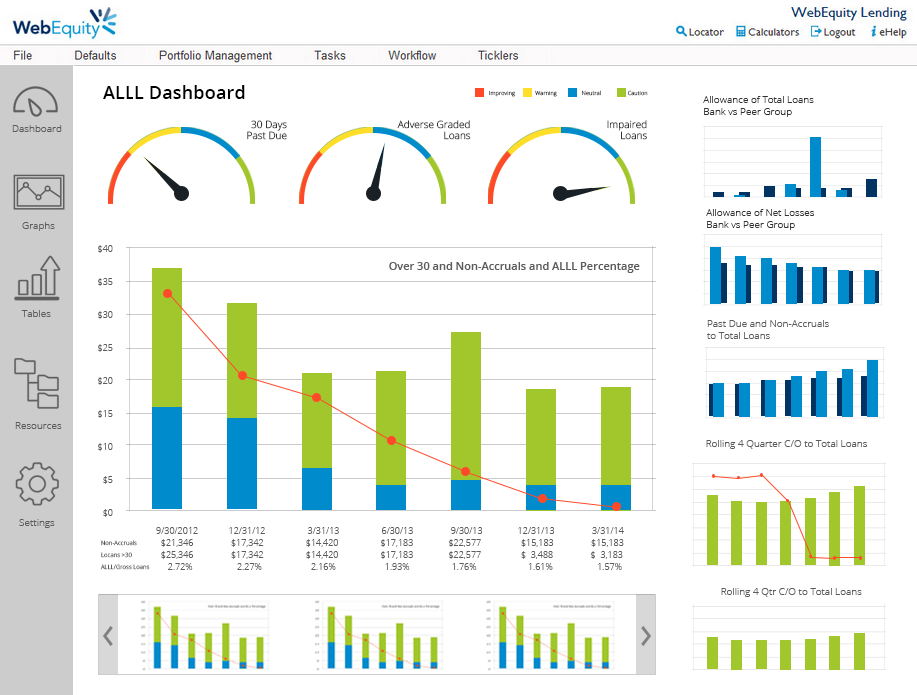Click the red Improving legend swatch

(479, 93)
